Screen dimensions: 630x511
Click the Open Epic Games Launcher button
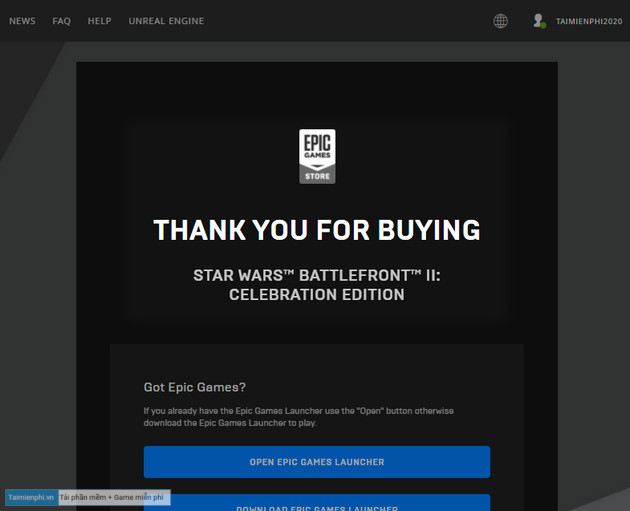pos(317,462)
